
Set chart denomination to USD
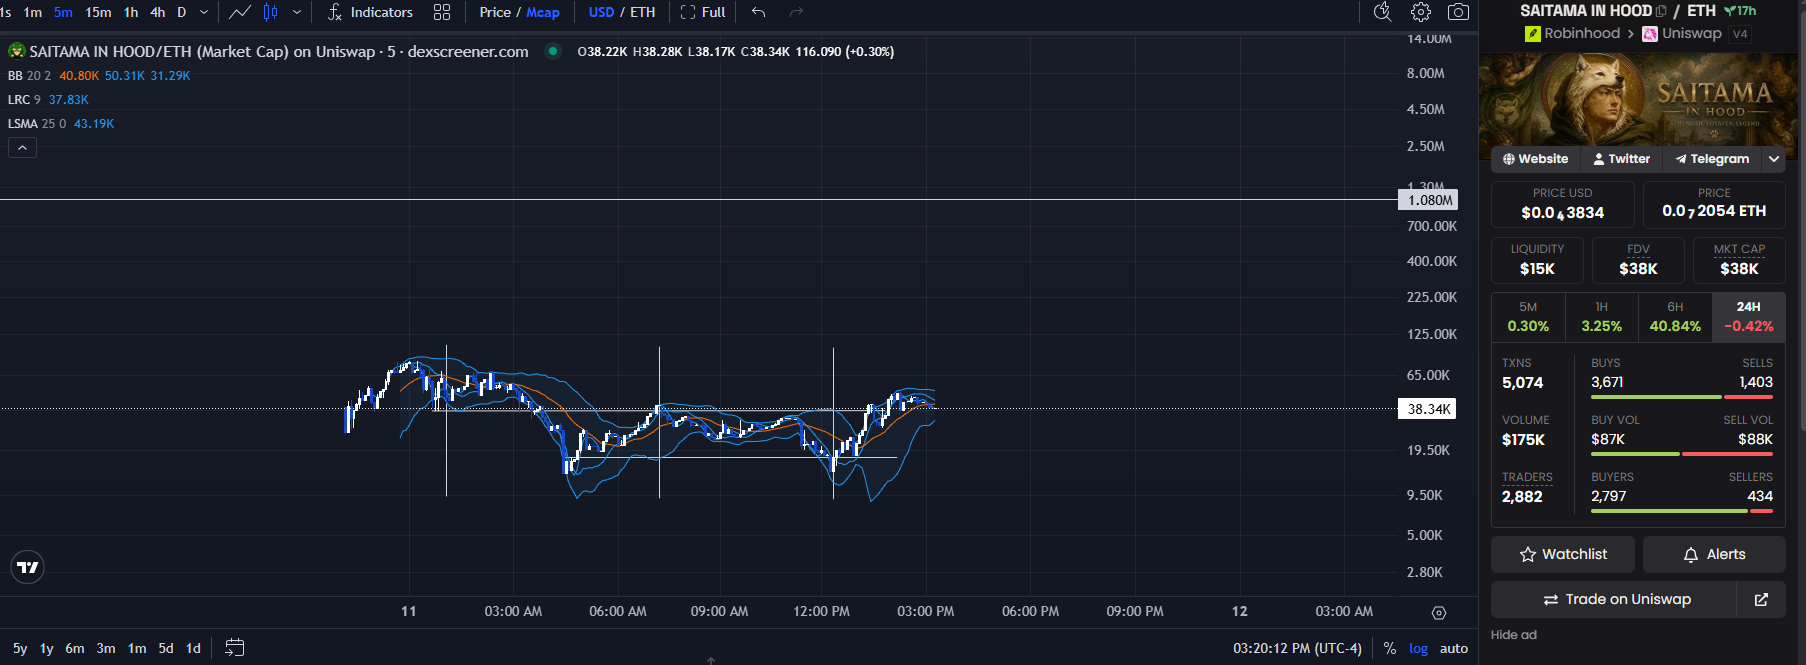tap(601, 12)
